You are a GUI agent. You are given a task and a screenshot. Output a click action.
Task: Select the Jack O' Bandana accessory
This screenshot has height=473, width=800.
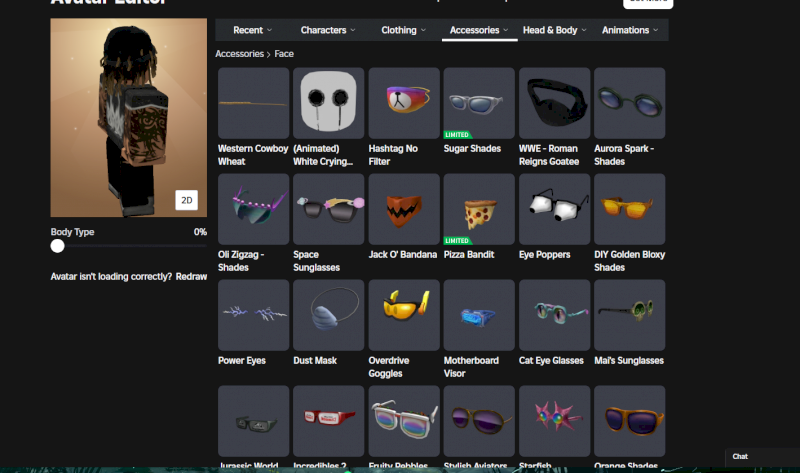pyautogui.click(x=404, y=209)
